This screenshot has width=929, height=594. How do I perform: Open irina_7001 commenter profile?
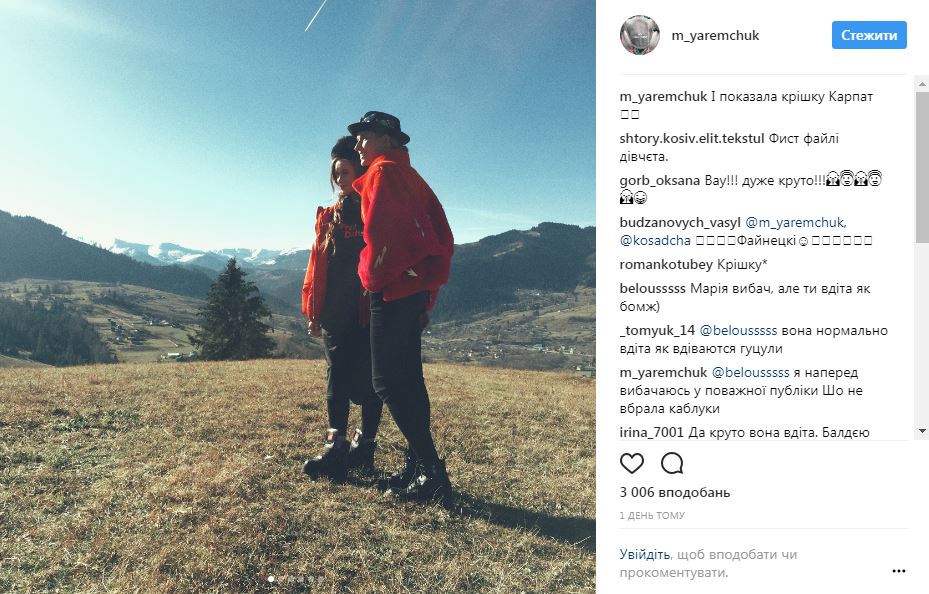[x=652, y=432]
